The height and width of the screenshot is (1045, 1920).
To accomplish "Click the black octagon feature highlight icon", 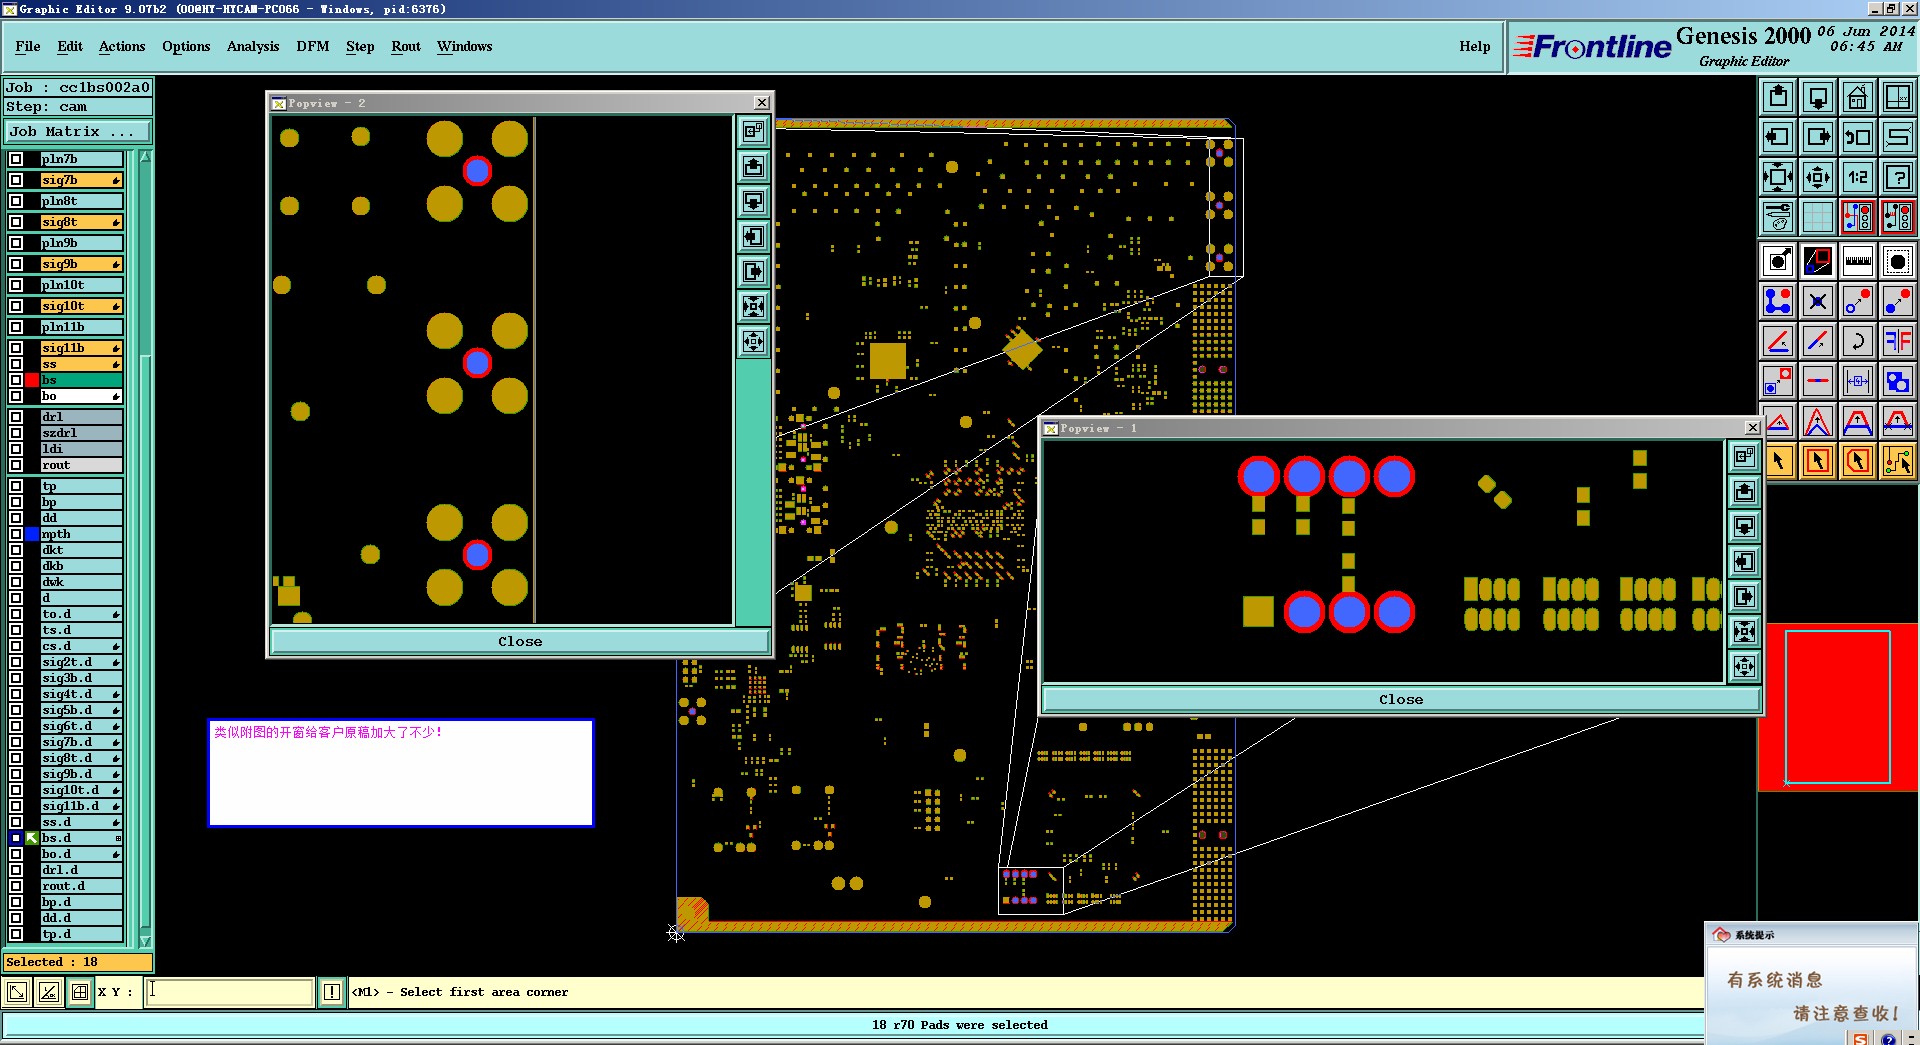I will coord(1897,261).
